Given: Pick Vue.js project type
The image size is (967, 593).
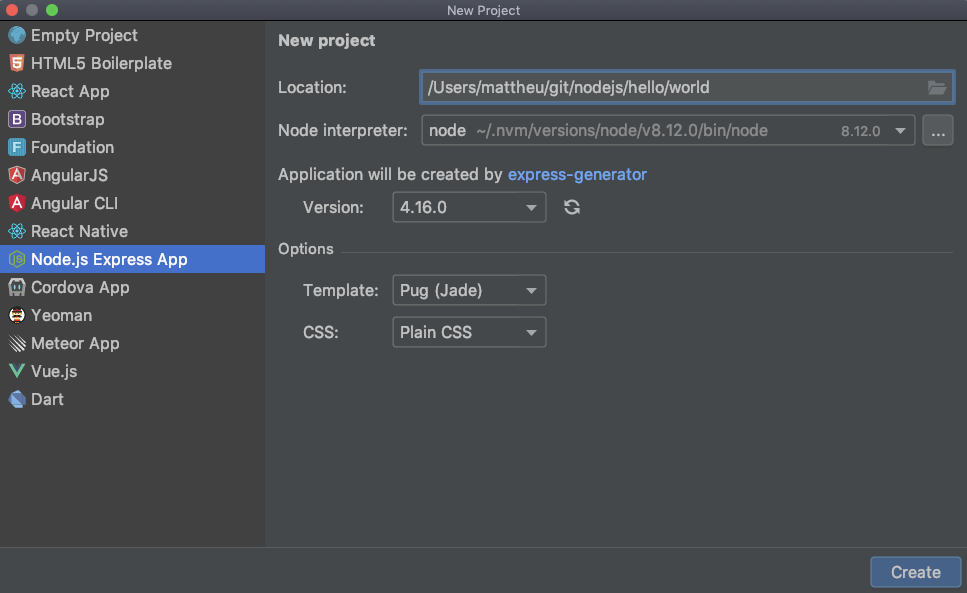Looking at the screenshot, I should coord(133,371).
